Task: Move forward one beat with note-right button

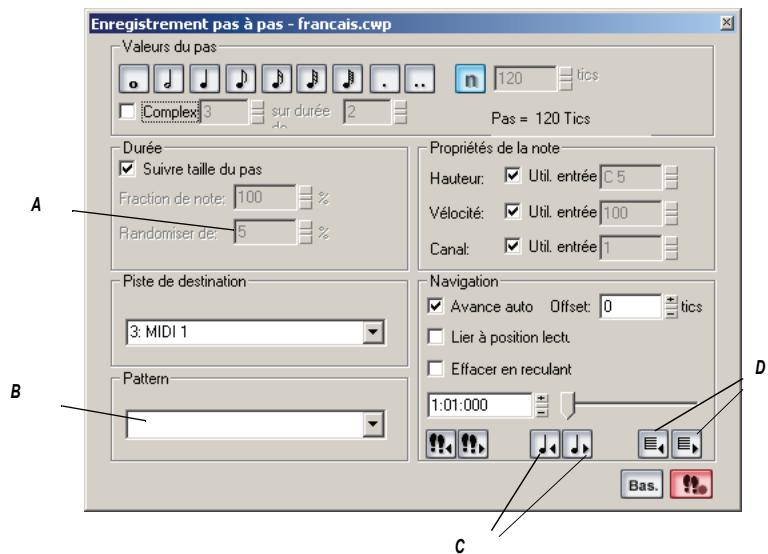Action: (577, 444)
